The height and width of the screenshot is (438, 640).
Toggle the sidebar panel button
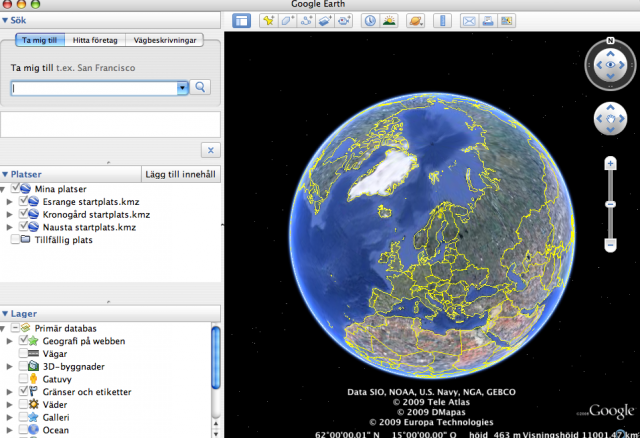tap(241, 20)
